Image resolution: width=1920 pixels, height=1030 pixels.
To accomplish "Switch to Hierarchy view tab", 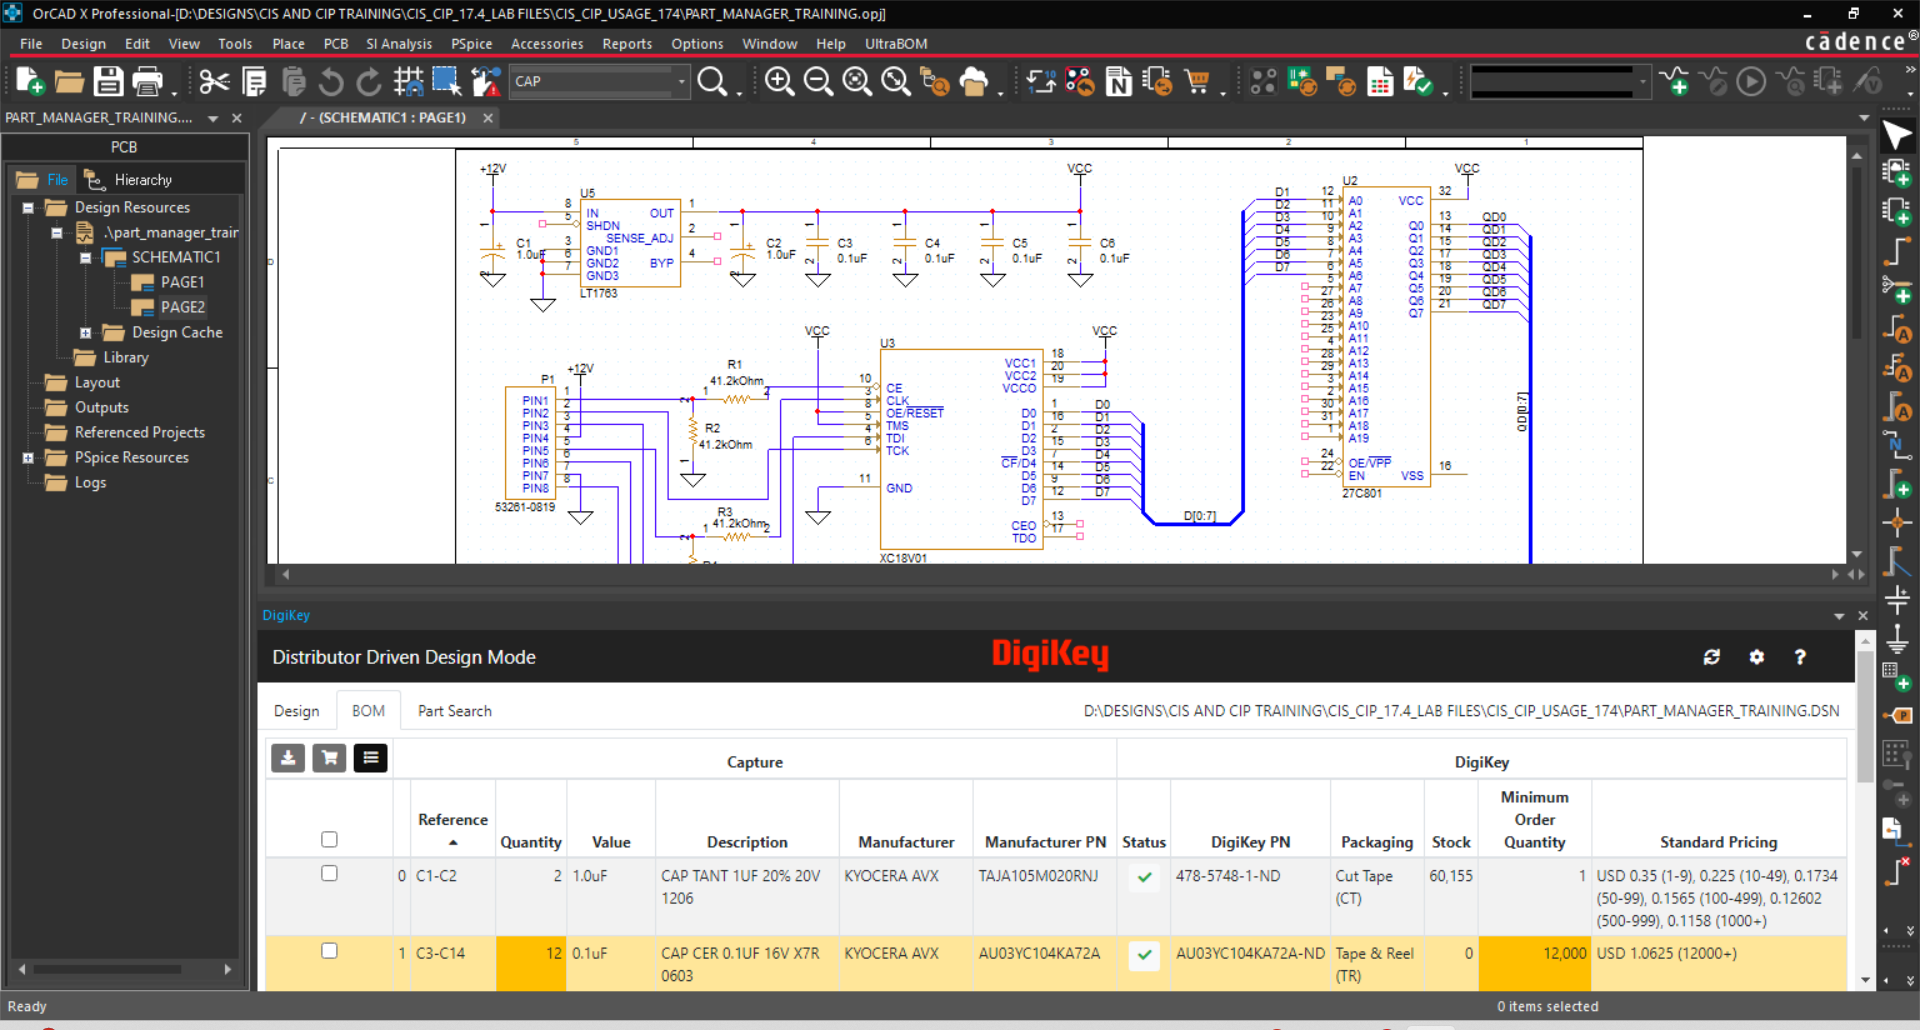I will tap(128, 180).
